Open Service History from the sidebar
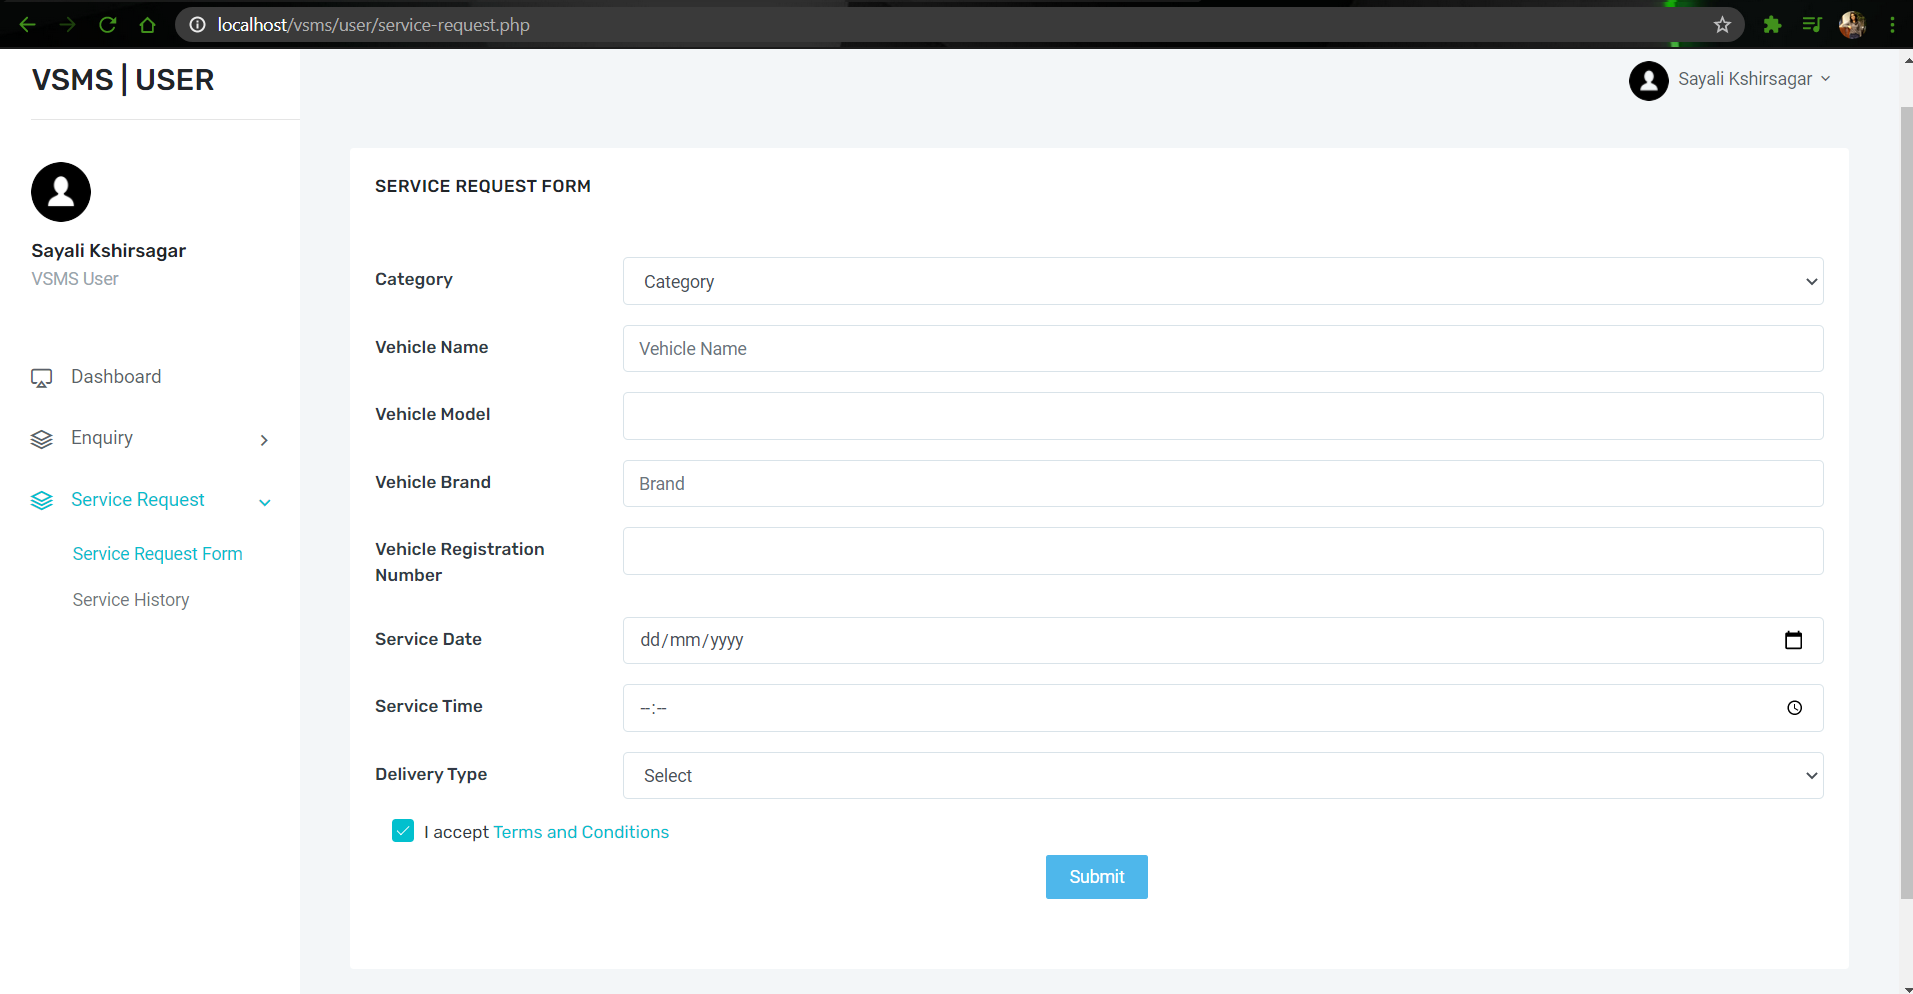The image size is (1913, 994). pyautogui.click(x=131, y=599)
